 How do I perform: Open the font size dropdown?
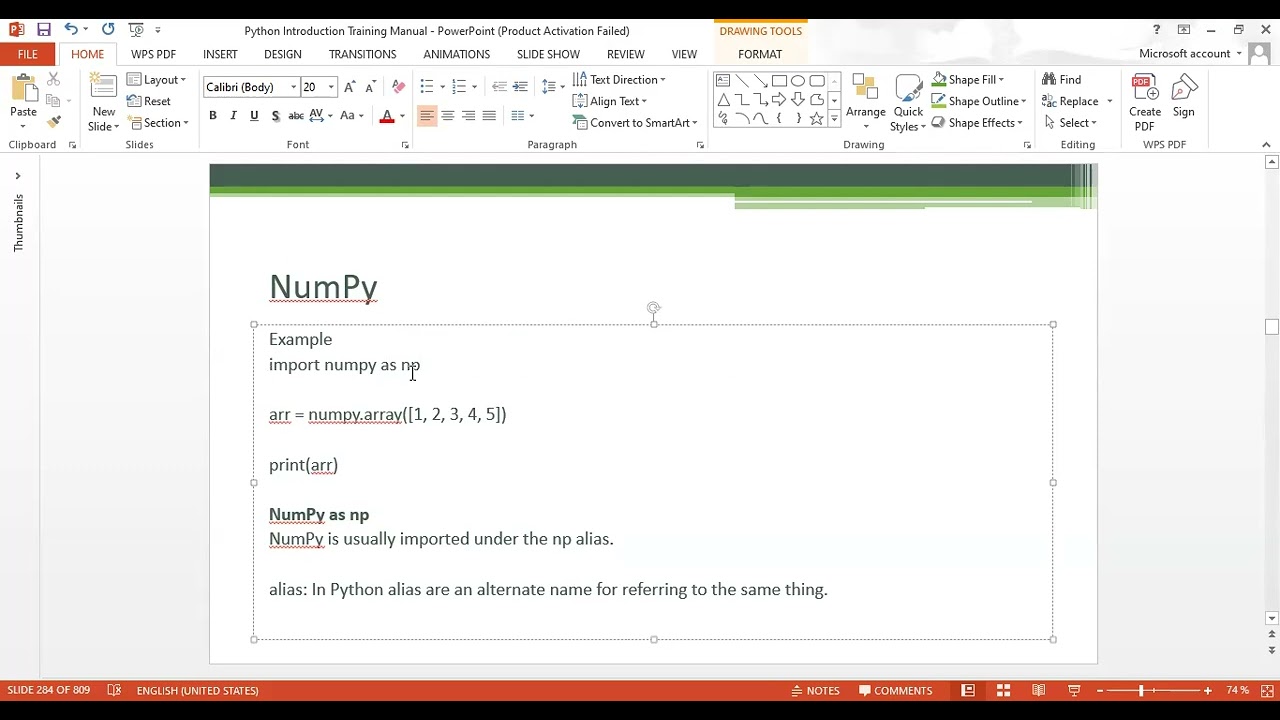(331, 87)
